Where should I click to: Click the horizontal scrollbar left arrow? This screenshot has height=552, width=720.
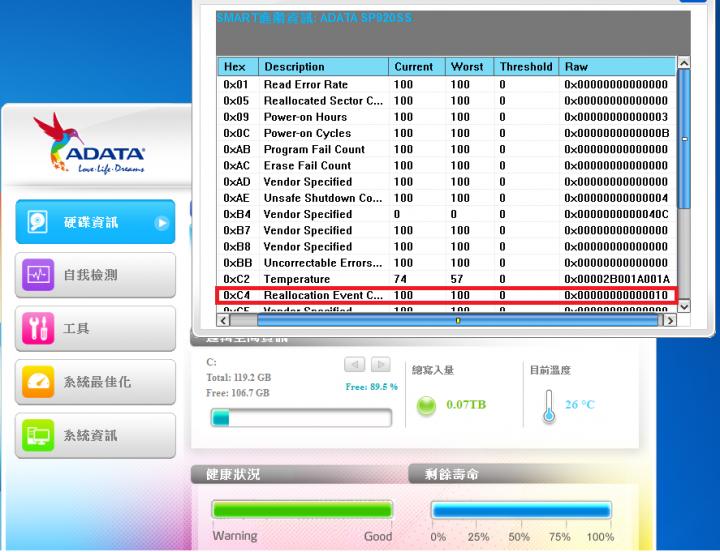[x=223, y=320]
